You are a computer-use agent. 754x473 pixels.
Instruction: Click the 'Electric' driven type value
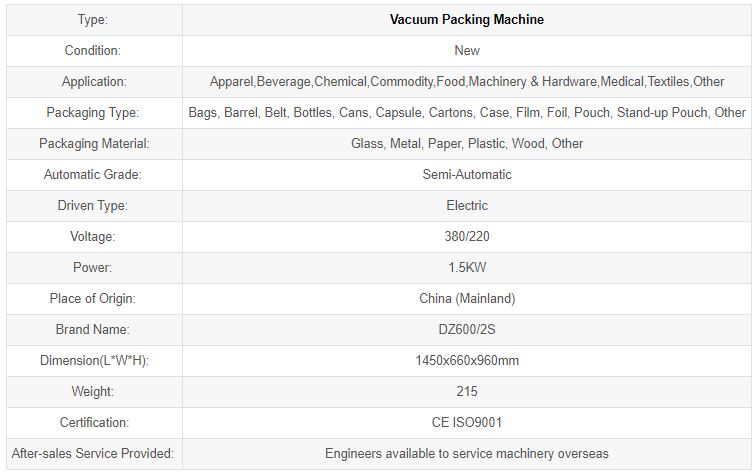[x=466, y=205]
